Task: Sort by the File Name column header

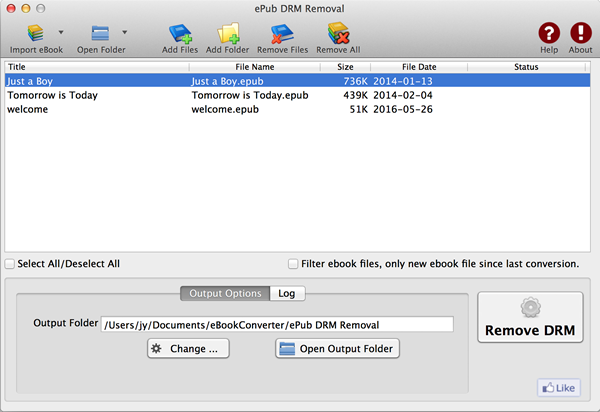Action: click(254, 67)
